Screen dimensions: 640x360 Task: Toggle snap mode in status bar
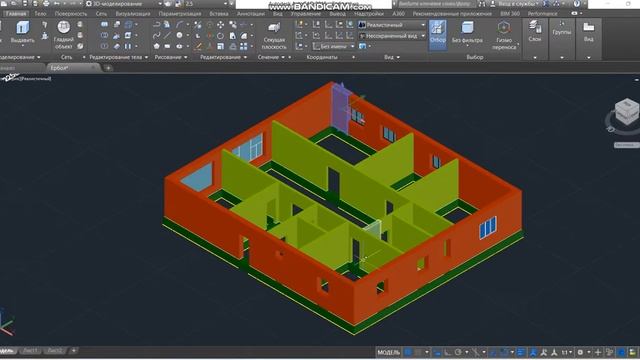418,352
